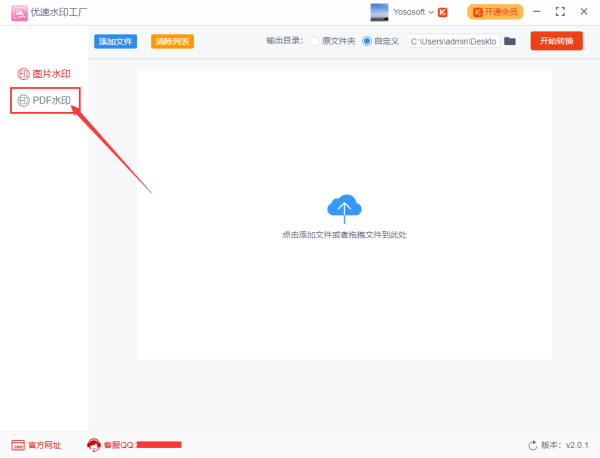This screenshot has width=600, height=458.
Task: Toggle fullscreen window mode icon
Action: tap(560, 12)
